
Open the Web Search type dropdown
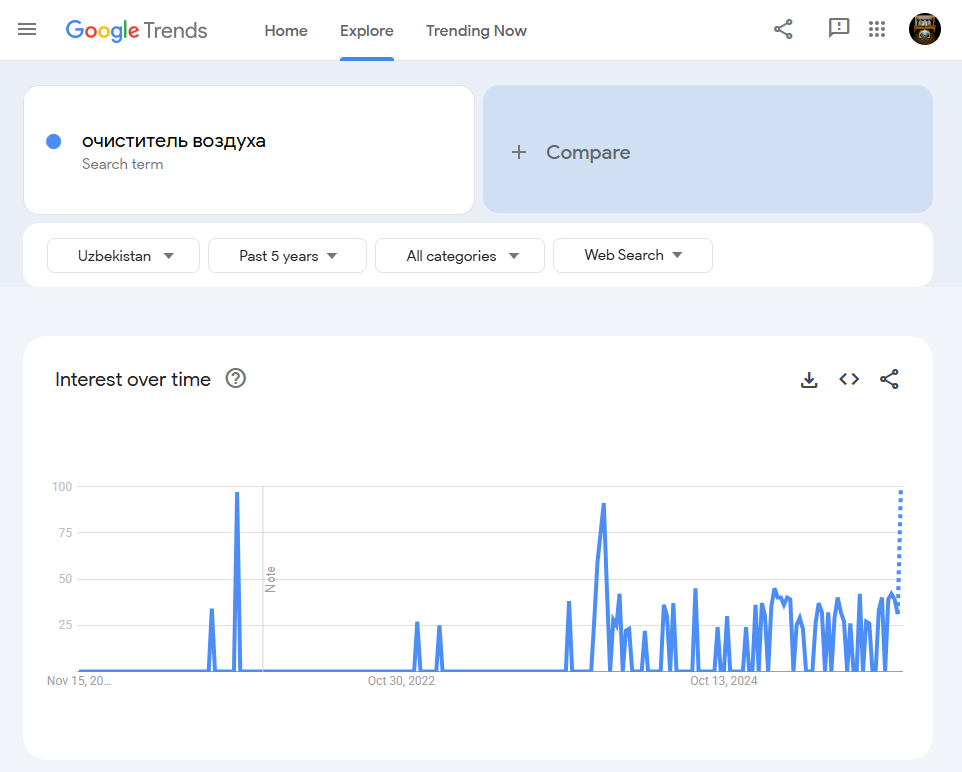[632, 255]
